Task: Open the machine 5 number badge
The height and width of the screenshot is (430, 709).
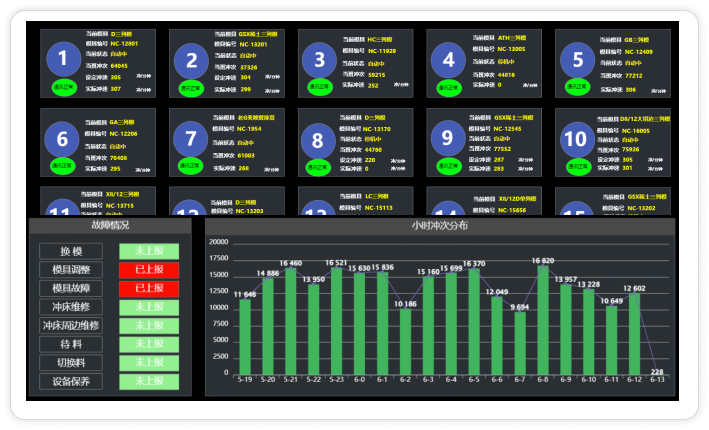Action: click(x=577, y=59)
